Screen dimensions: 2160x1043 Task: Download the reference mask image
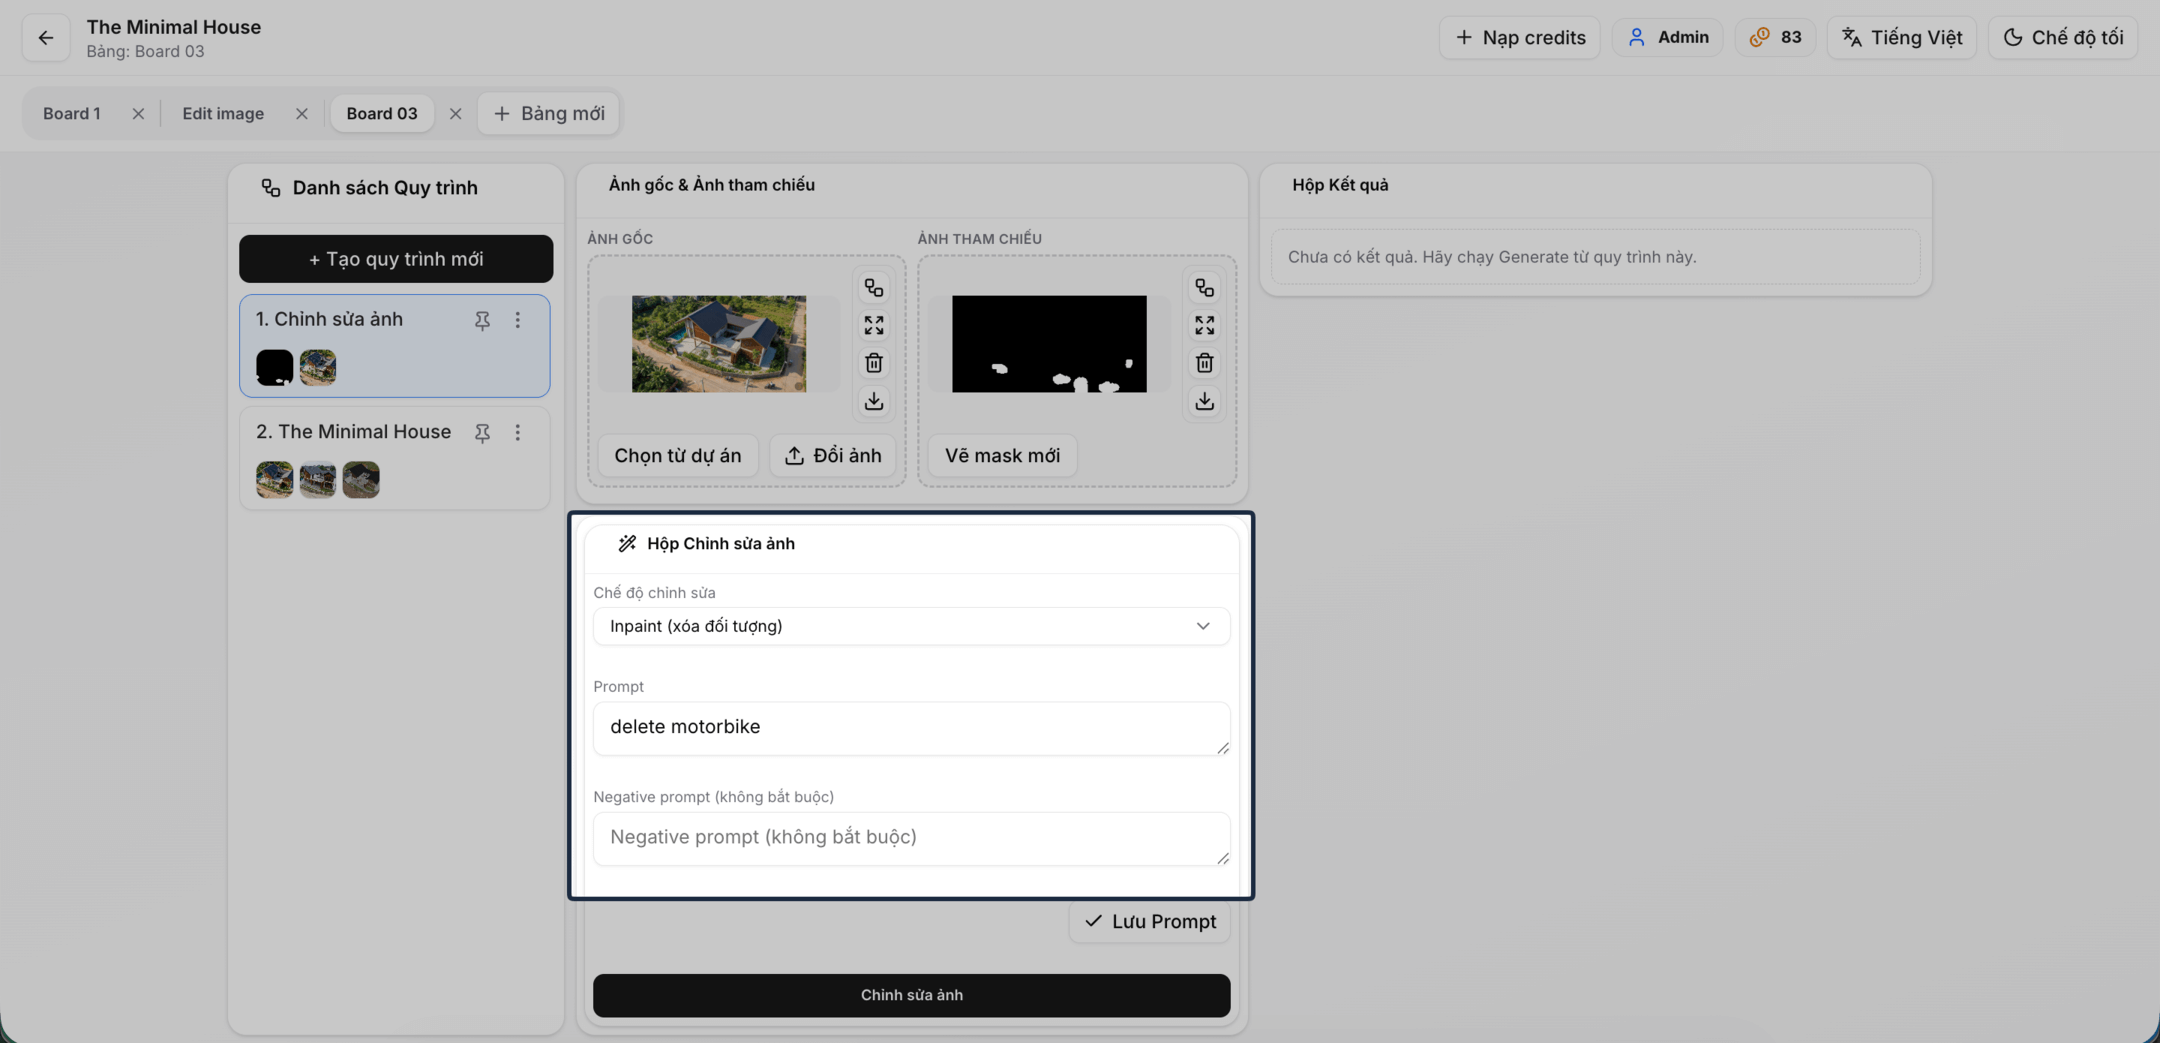pos(1204,401)
